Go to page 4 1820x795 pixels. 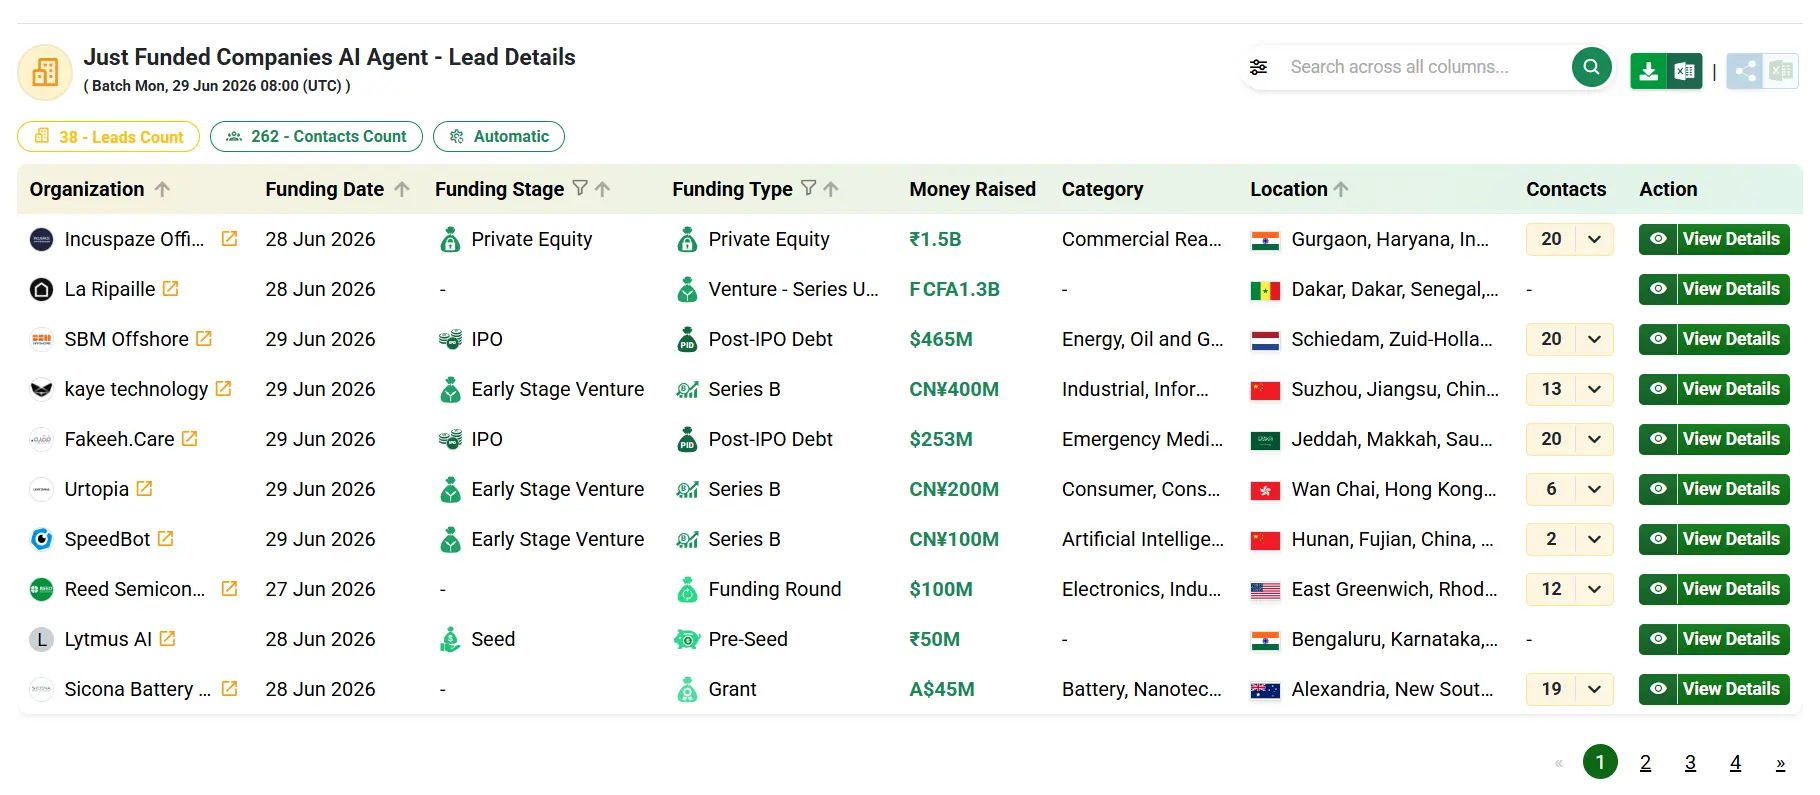tap(1735, 762)
